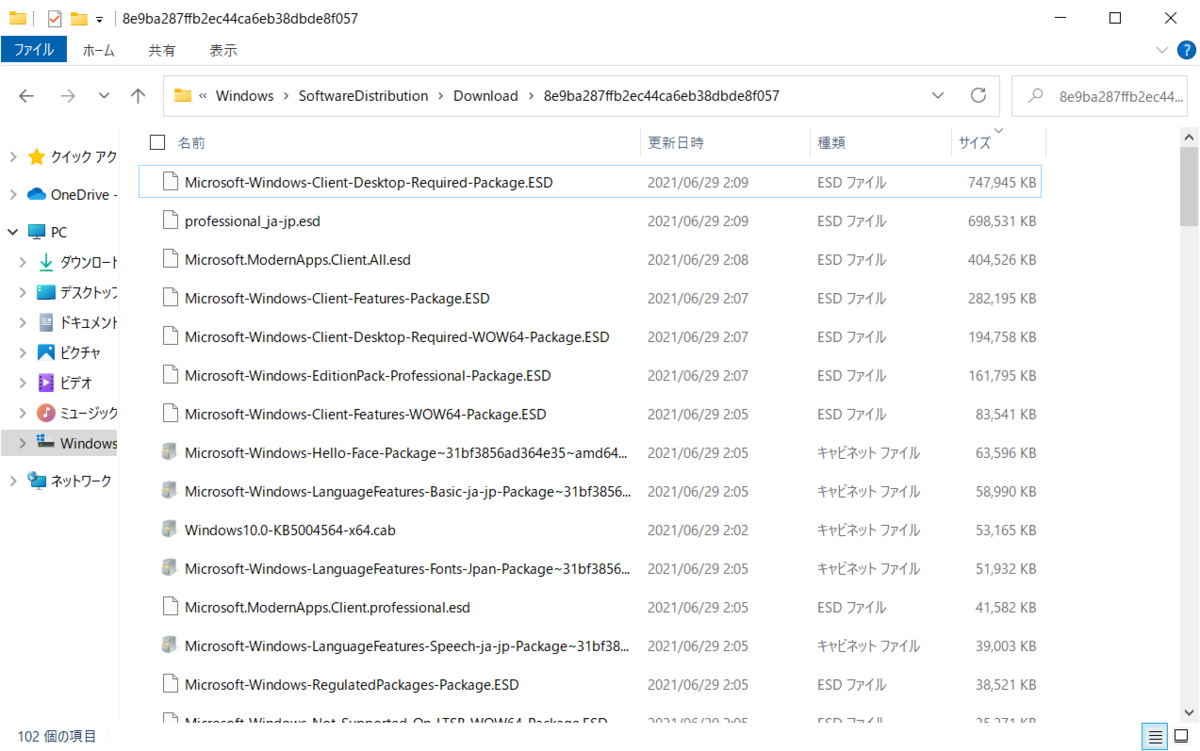Sort by the 更新日時 column header
Viewport: 1200px width, 751px height.
(x=676, y=143)
